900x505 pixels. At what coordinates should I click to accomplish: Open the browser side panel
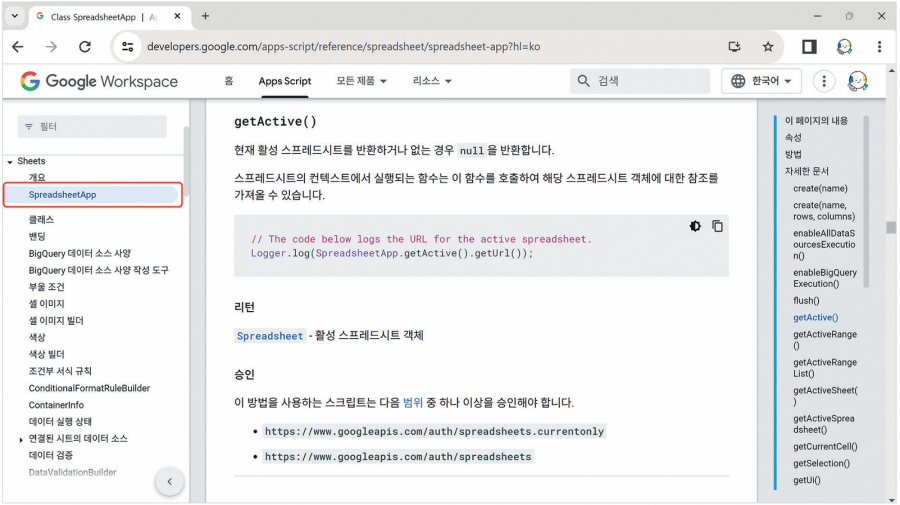(809, 47)
